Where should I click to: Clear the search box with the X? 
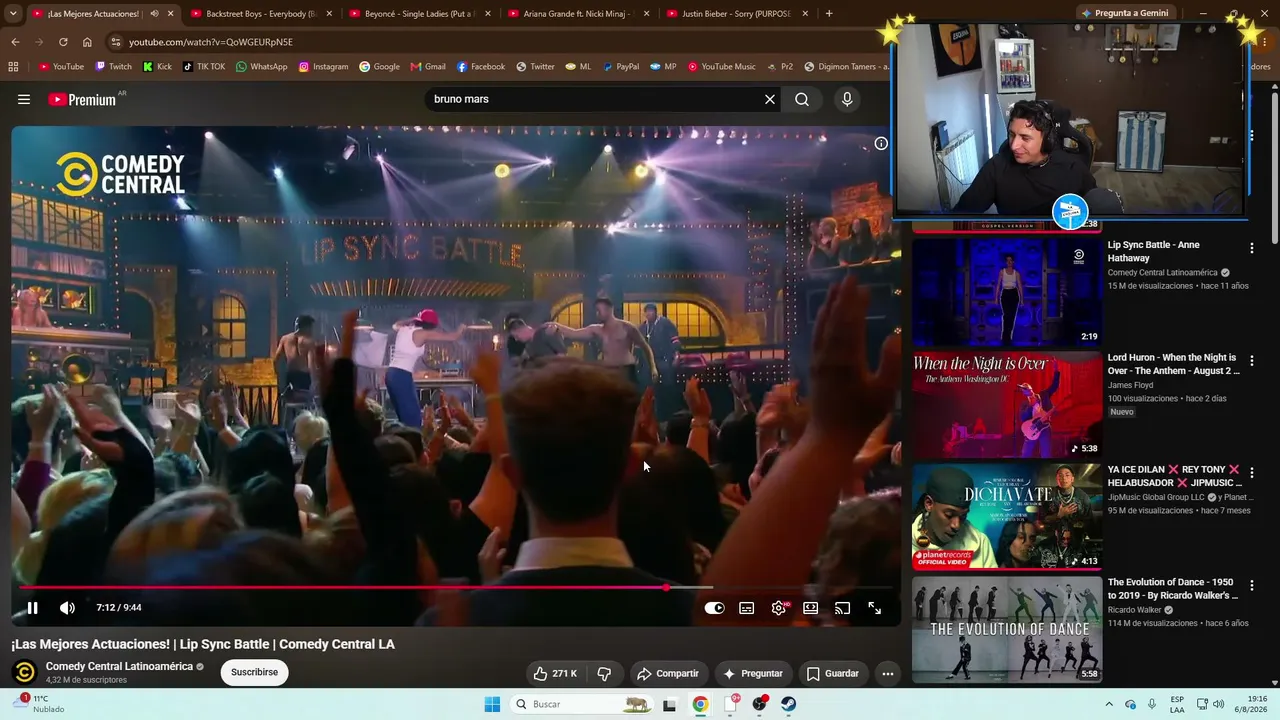tap(770, 99)
